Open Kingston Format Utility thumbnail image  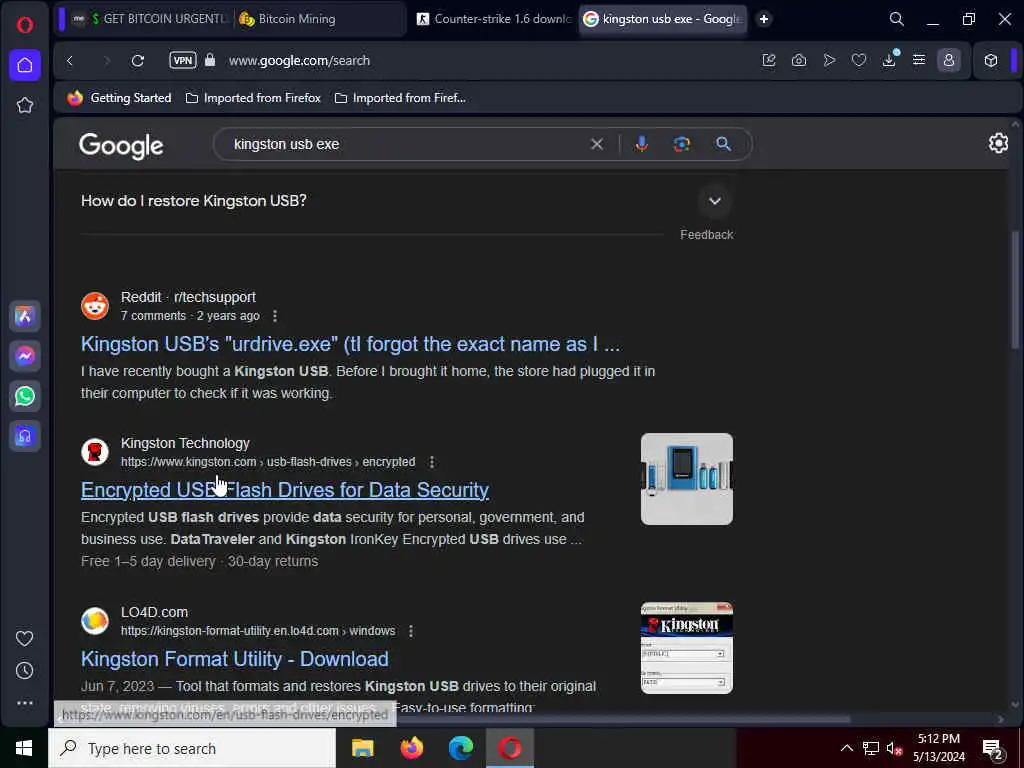coord(686,648)
